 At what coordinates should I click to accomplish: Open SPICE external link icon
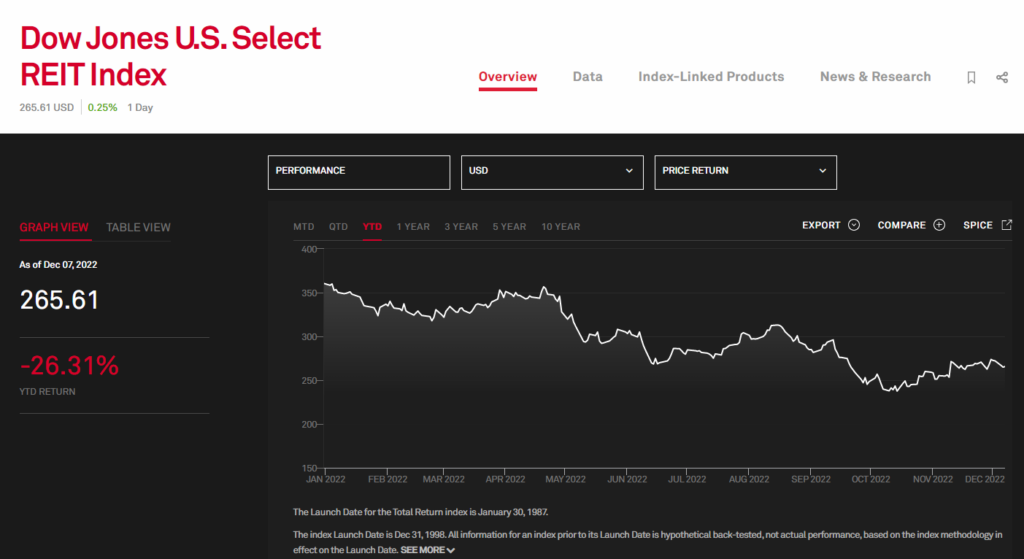(1006, 225)
